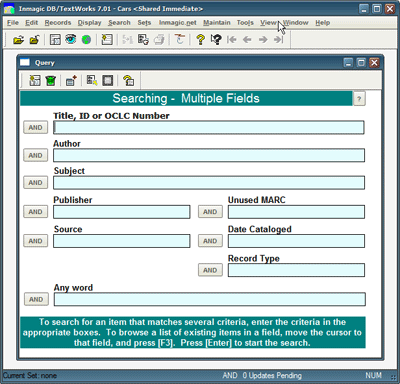
Task: Click the document with pencil icon in Query toolbar
Action: coord(92,80)
